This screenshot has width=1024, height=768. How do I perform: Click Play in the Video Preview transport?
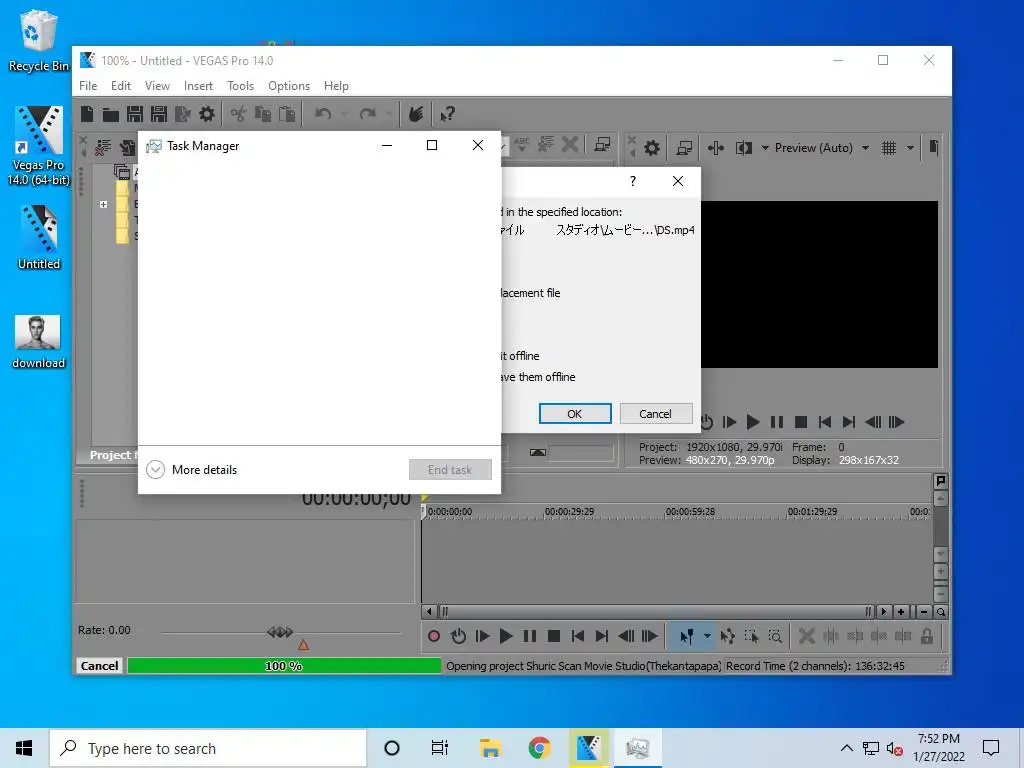(753, 423)
